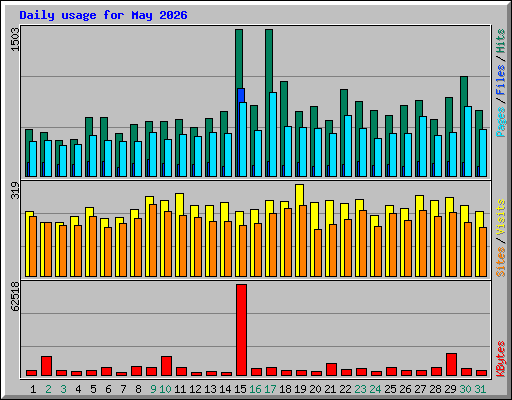Screen dimensions: 512x400
Task: Click day 28 on the x-axis
Action: coord(435,389)
